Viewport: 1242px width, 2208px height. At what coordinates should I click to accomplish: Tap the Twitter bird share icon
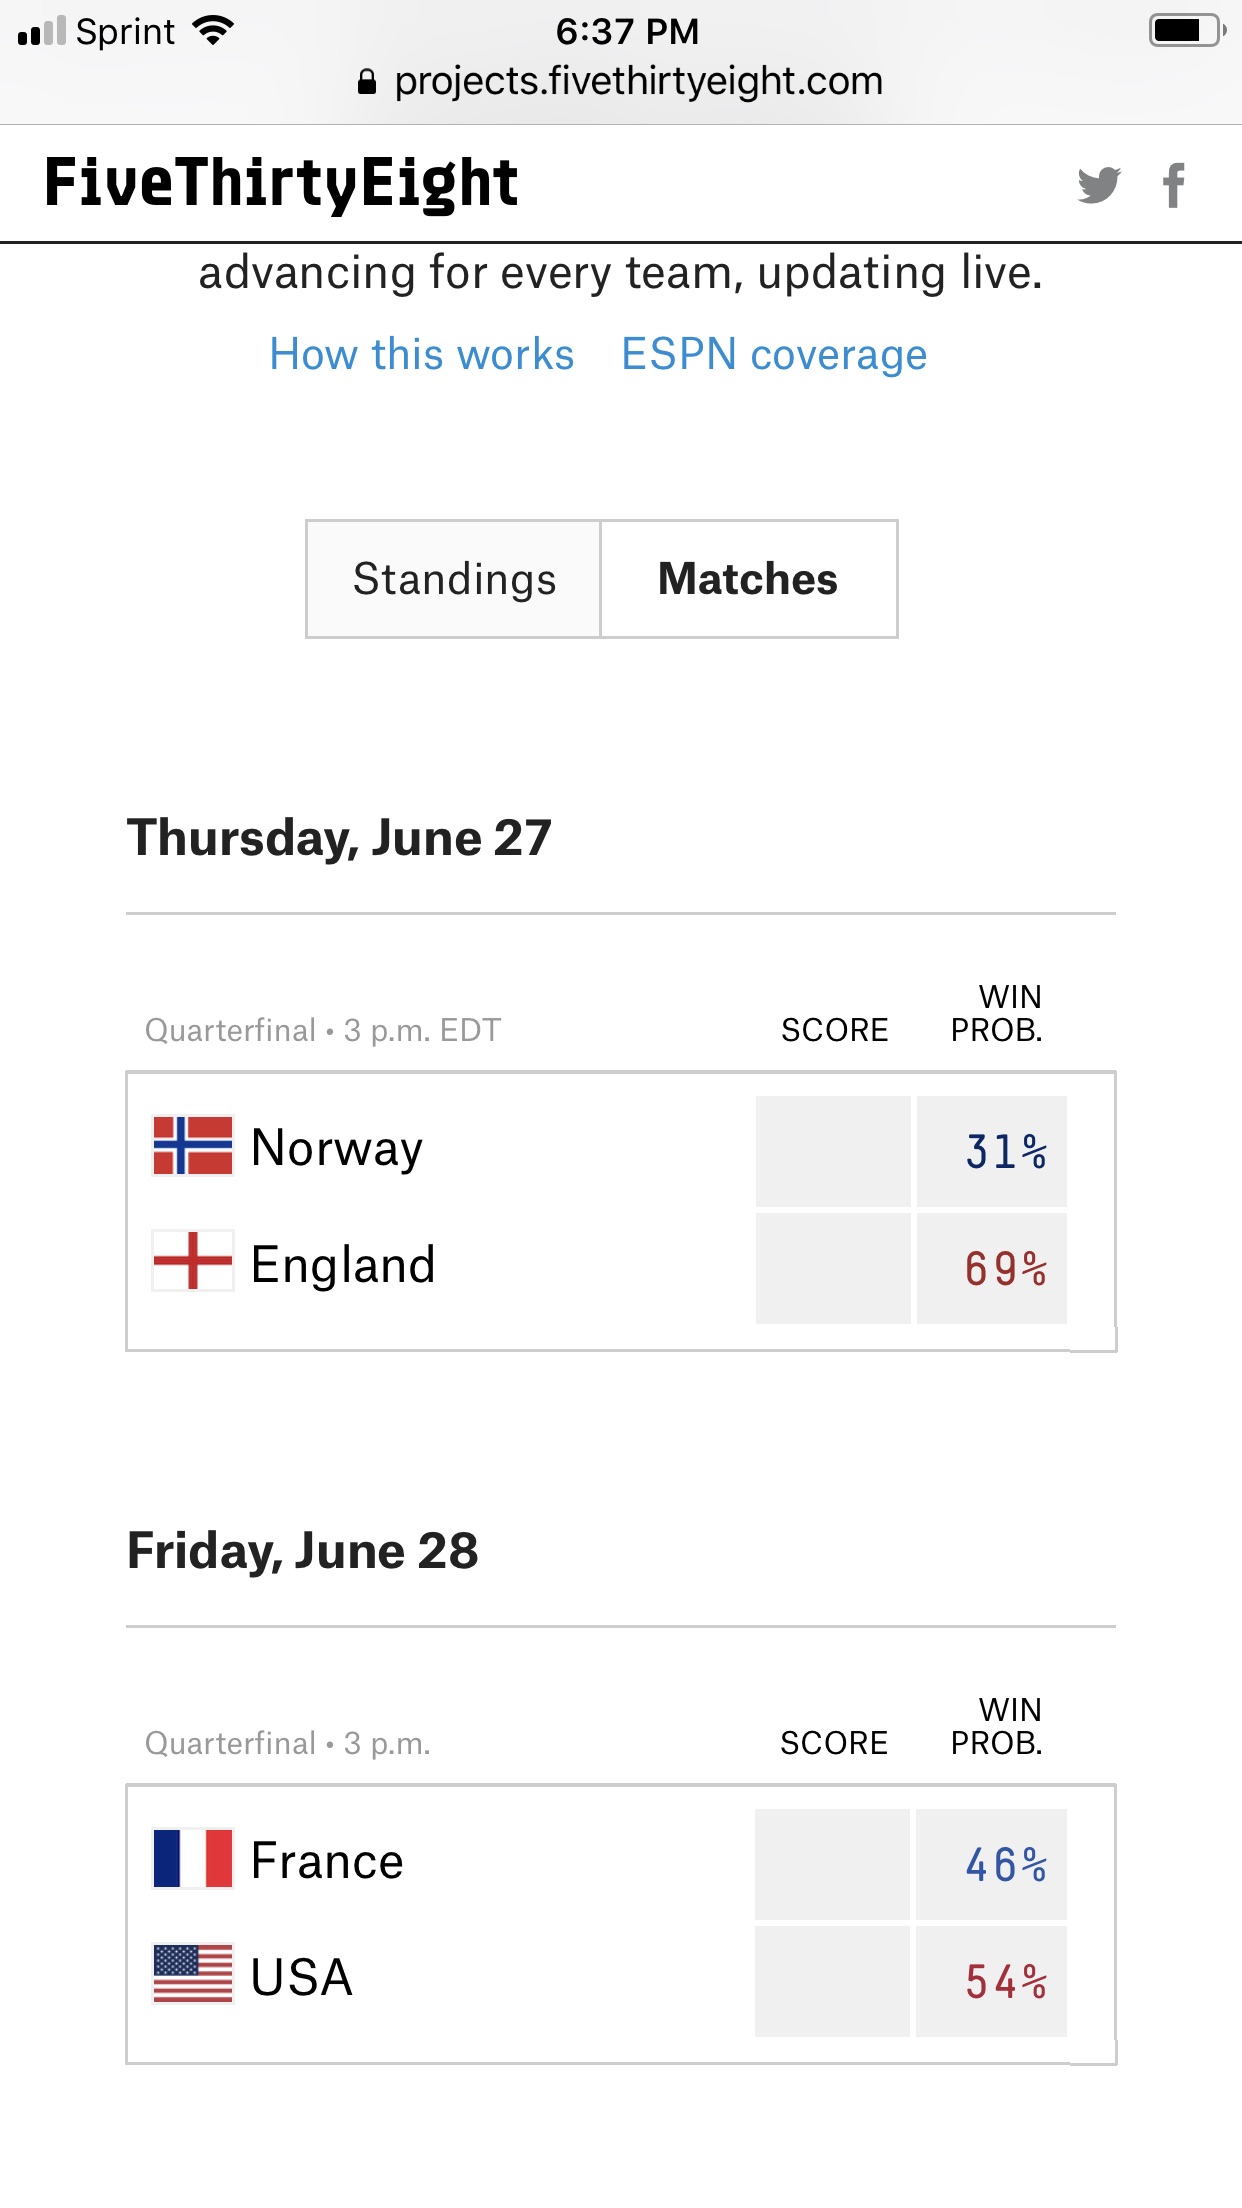click(1098, 185)
